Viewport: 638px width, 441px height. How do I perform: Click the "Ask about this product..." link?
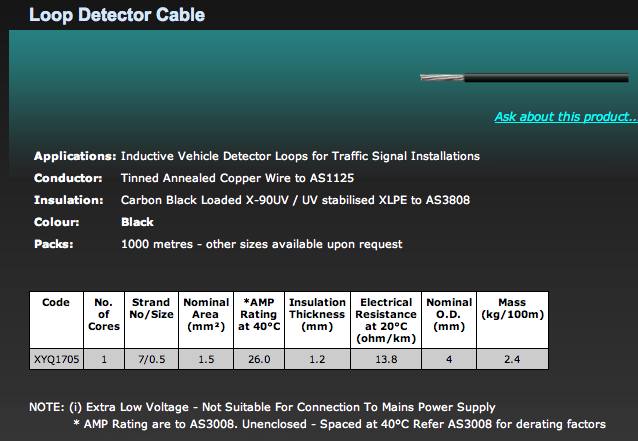pyautogui.click(x=565, y=117)
